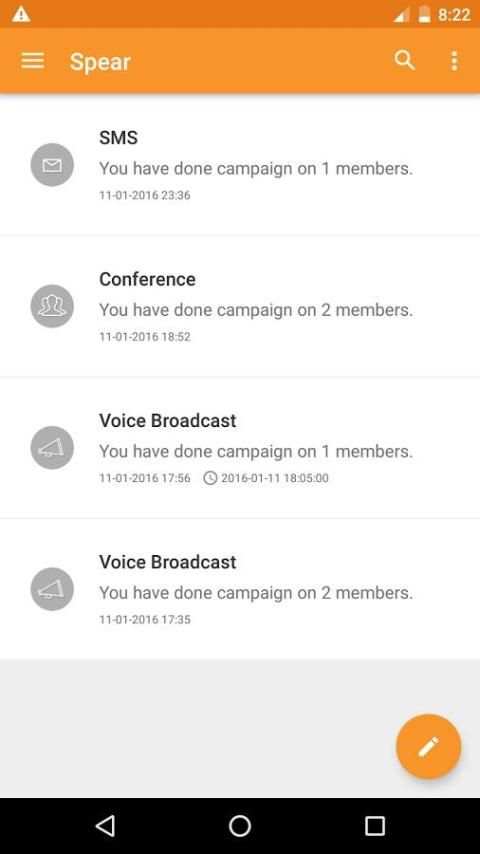Tap the warning triangle in status bar
Image resolution: width=480 pixels, height=854 pixels.
(x=21, y=14)
